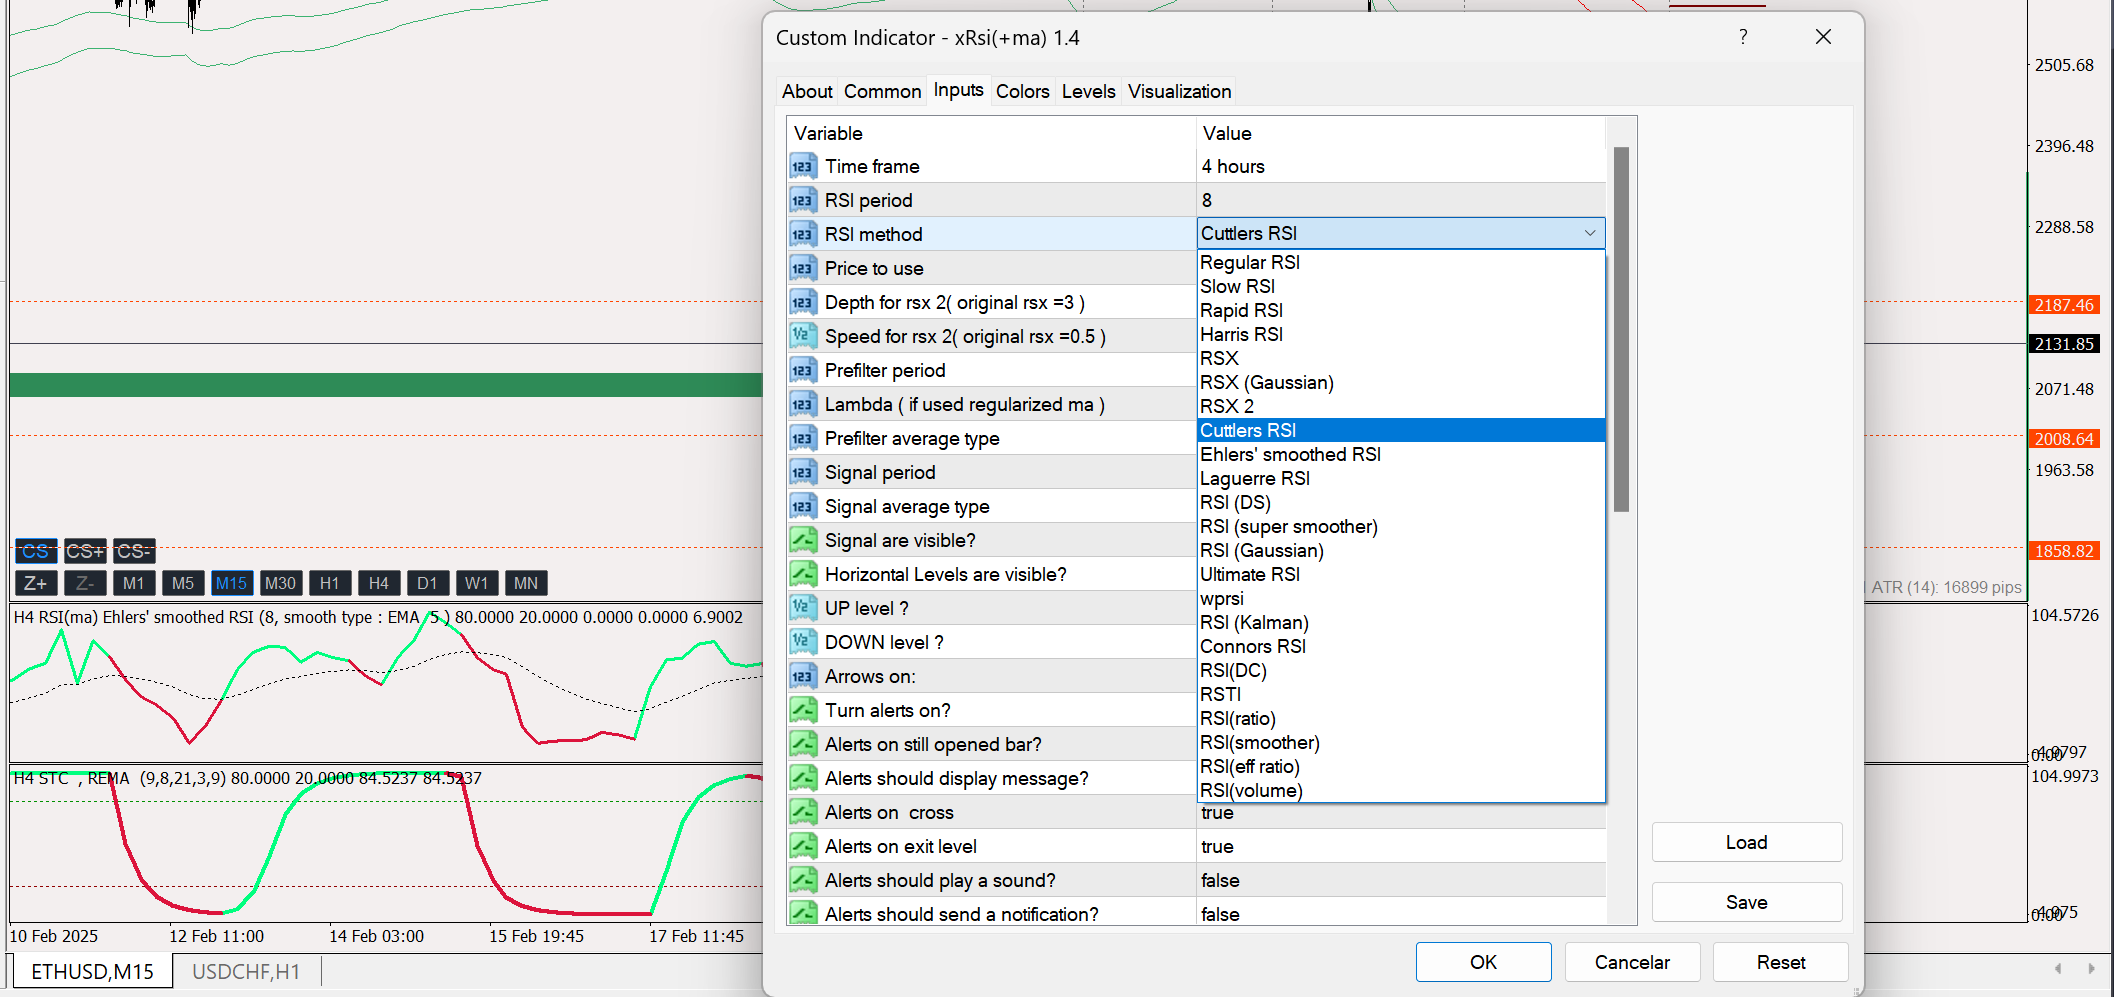Click the Time frame value 4 hours
The image size is (2114, 997).
[1401, 166]
